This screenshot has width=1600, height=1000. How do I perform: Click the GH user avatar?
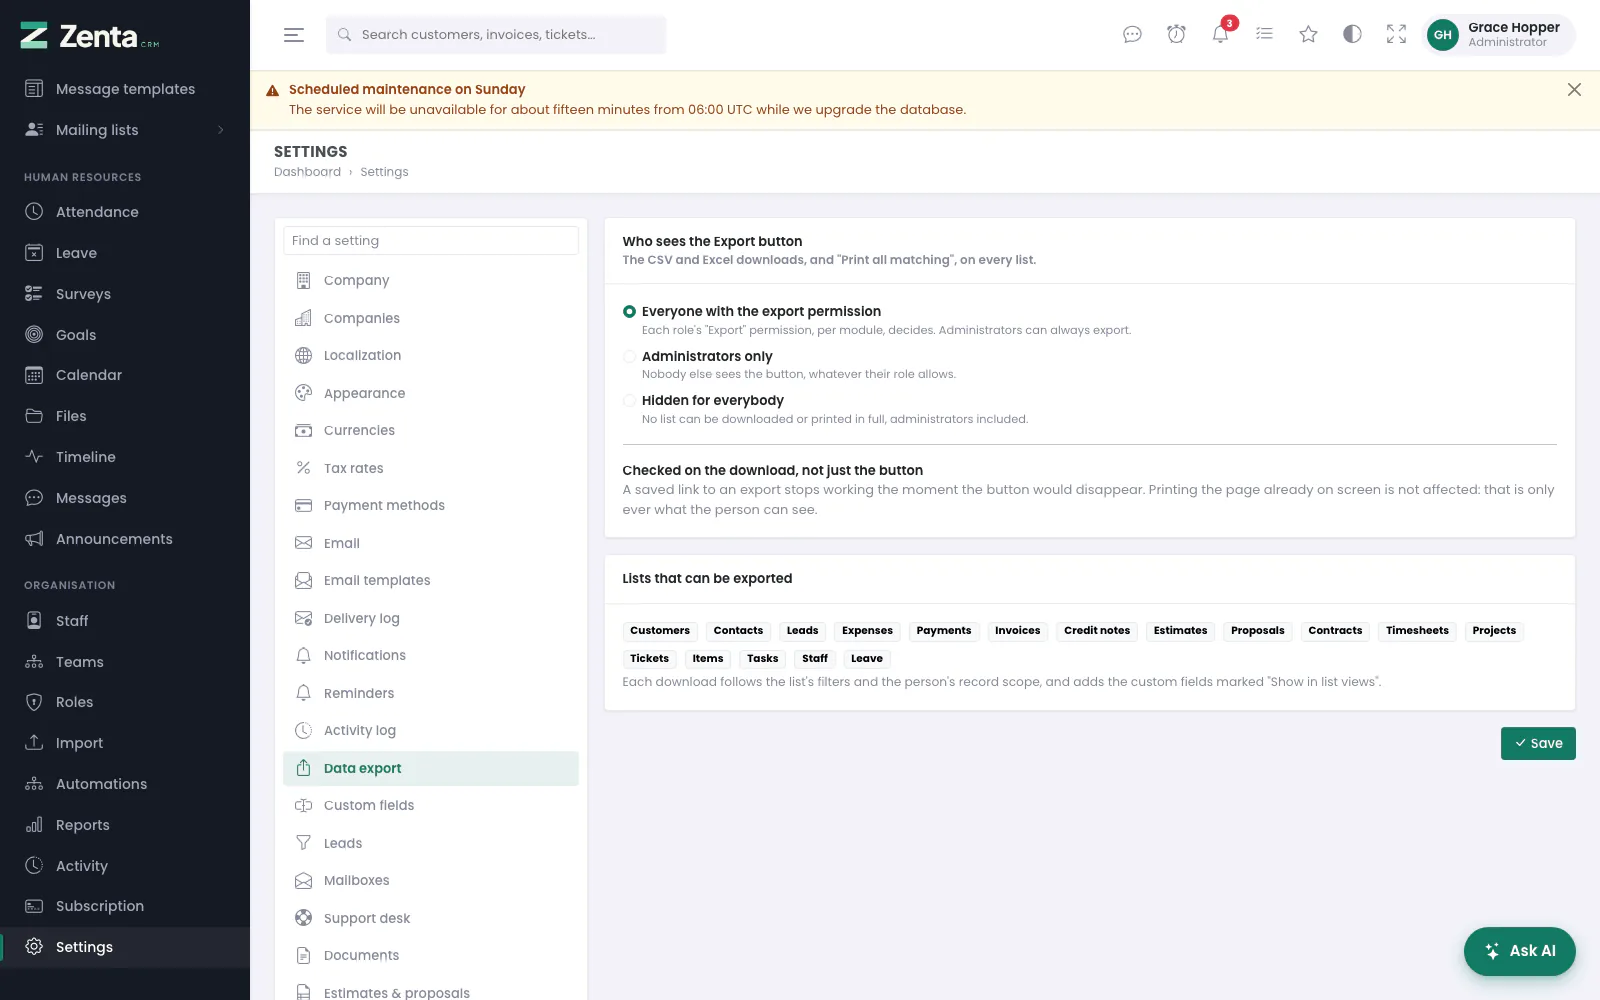pos(1442,35)
